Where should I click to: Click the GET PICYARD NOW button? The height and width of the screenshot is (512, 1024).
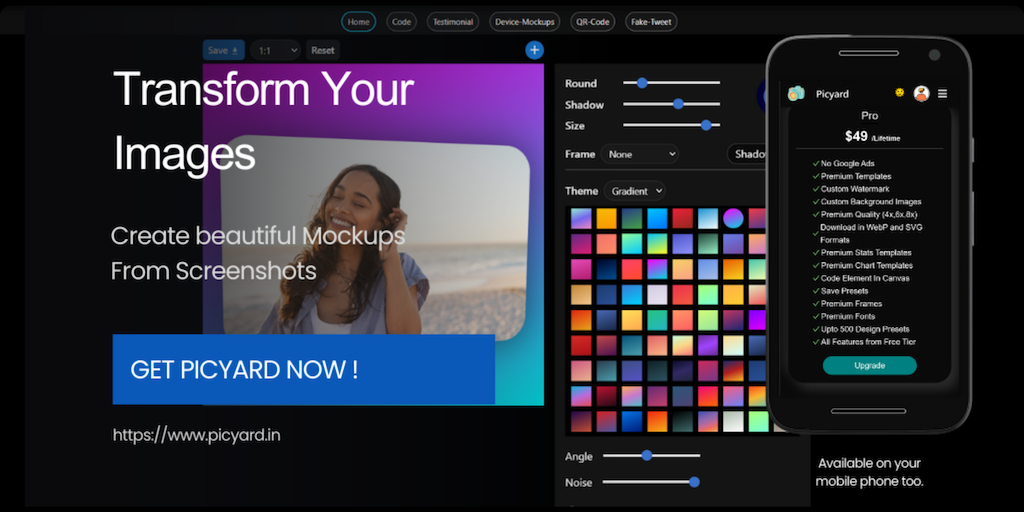coord(304,370)
